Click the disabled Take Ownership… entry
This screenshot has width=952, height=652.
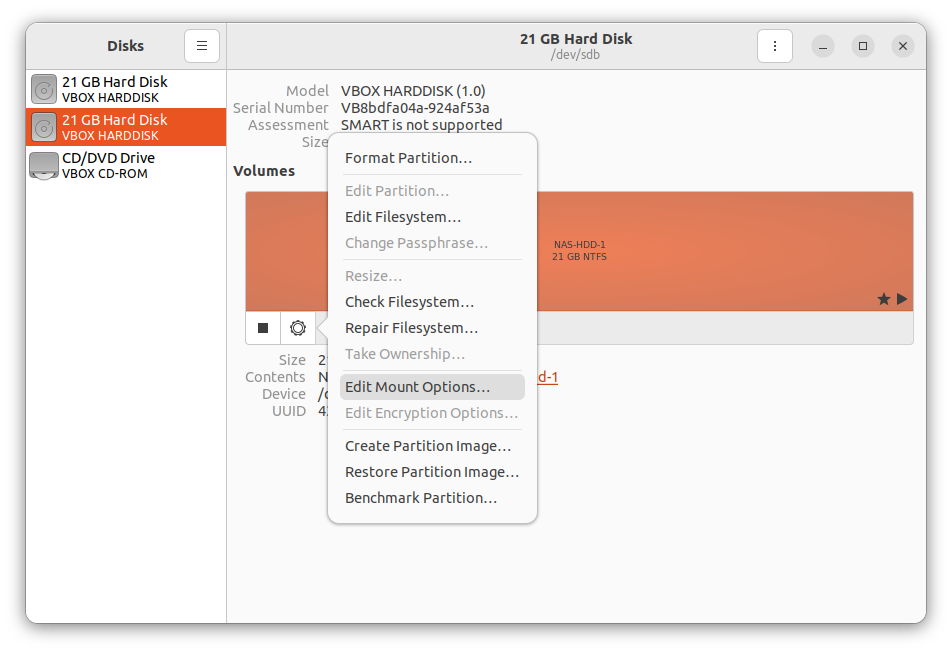click(x=432, y=354)
